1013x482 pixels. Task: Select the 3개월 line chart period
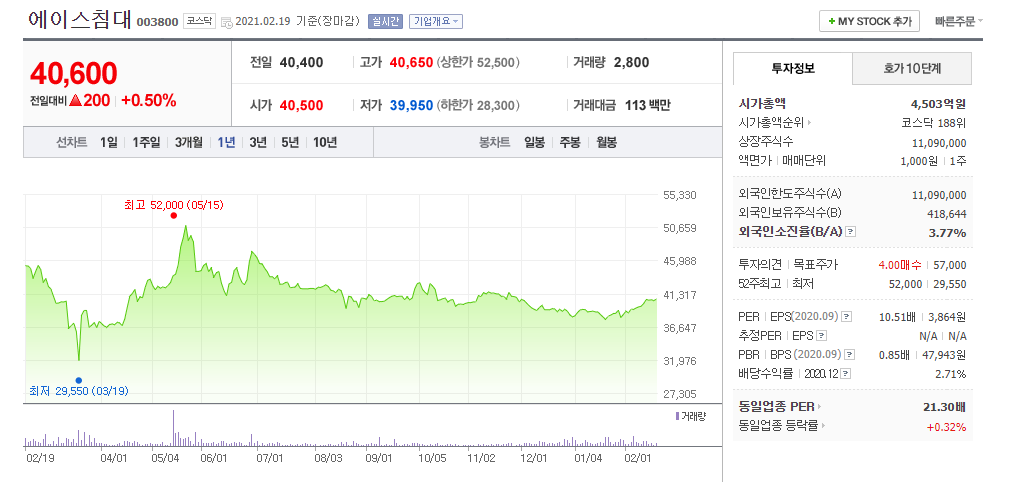click(x=189, y=142)
